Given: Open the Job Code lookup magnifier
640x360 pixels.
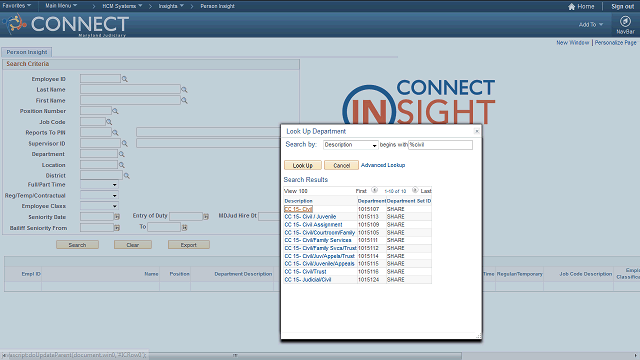Looking at the screenshot, I should pos(109,122).
